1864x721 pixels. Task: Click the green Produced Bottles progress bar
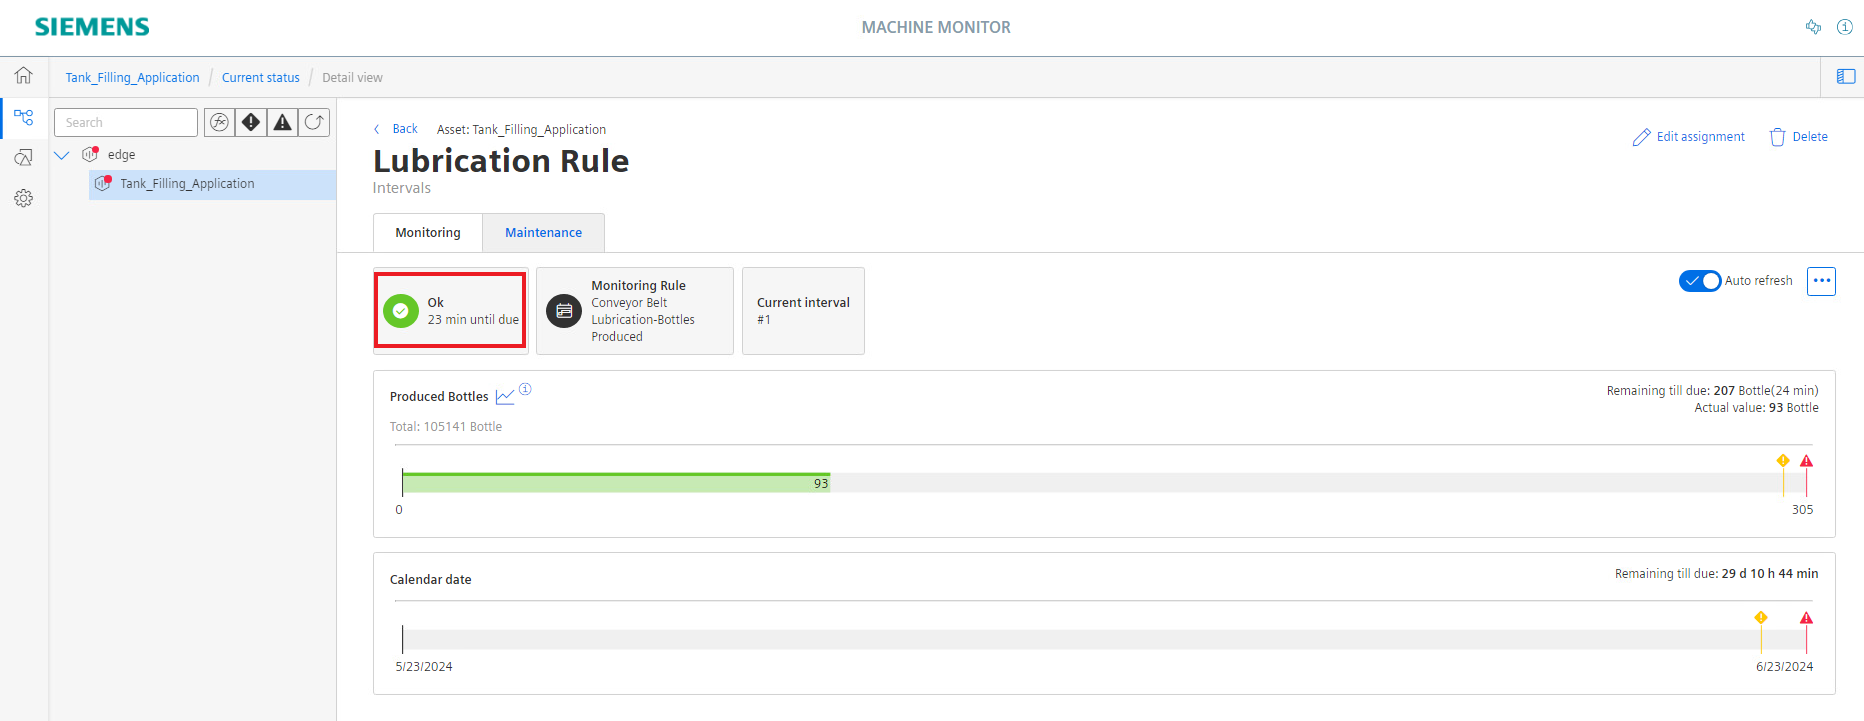616,483
